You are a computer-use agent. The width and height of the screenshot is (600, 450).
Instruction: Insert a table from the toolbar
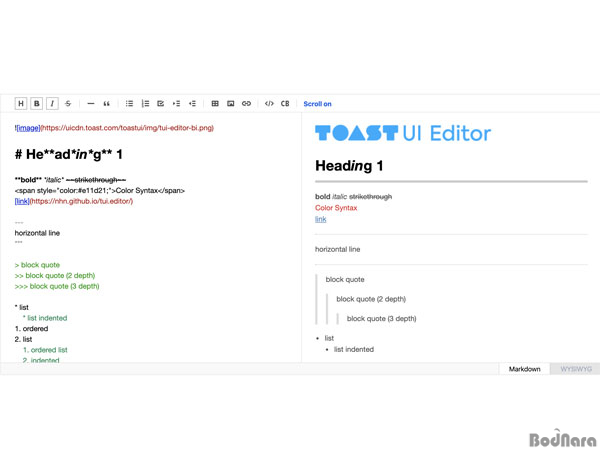[215, 103]
